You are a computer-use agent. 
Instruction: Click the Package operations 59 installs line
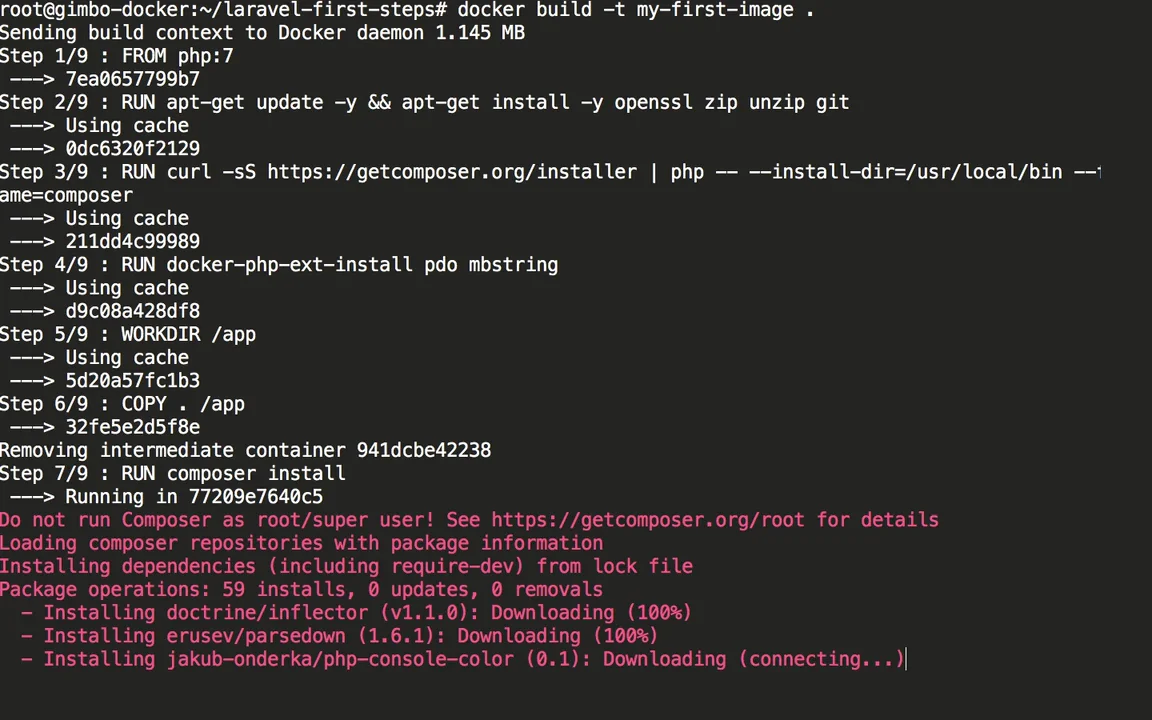pyautogui.click(x=301, y=589)
